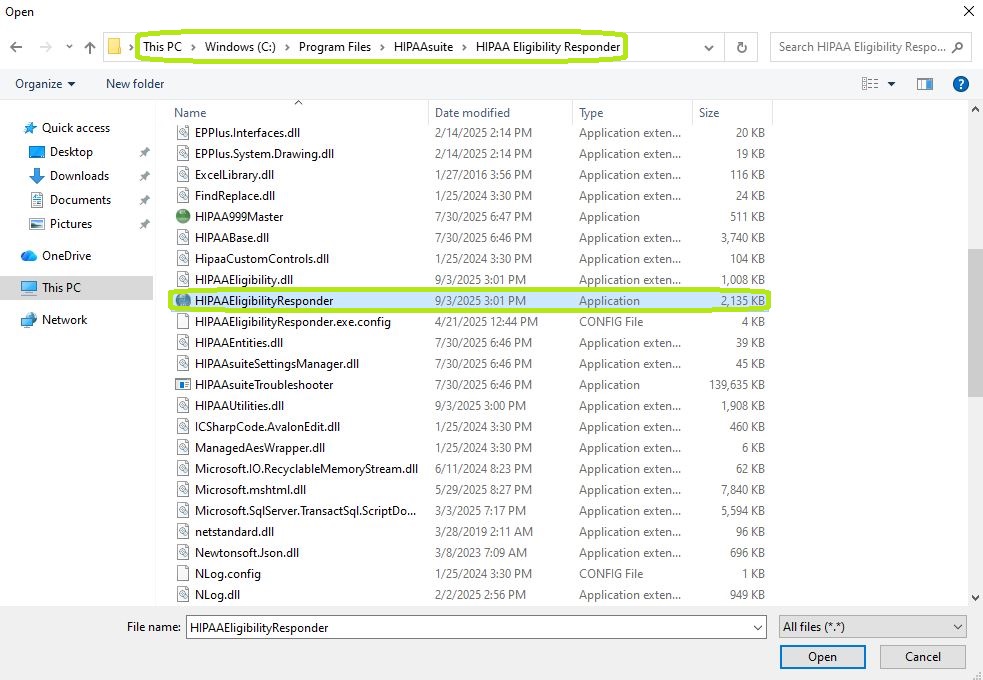This screenshot has height=680, width=983.
Task: Sort files by the Size column
Action: [709, 113]
